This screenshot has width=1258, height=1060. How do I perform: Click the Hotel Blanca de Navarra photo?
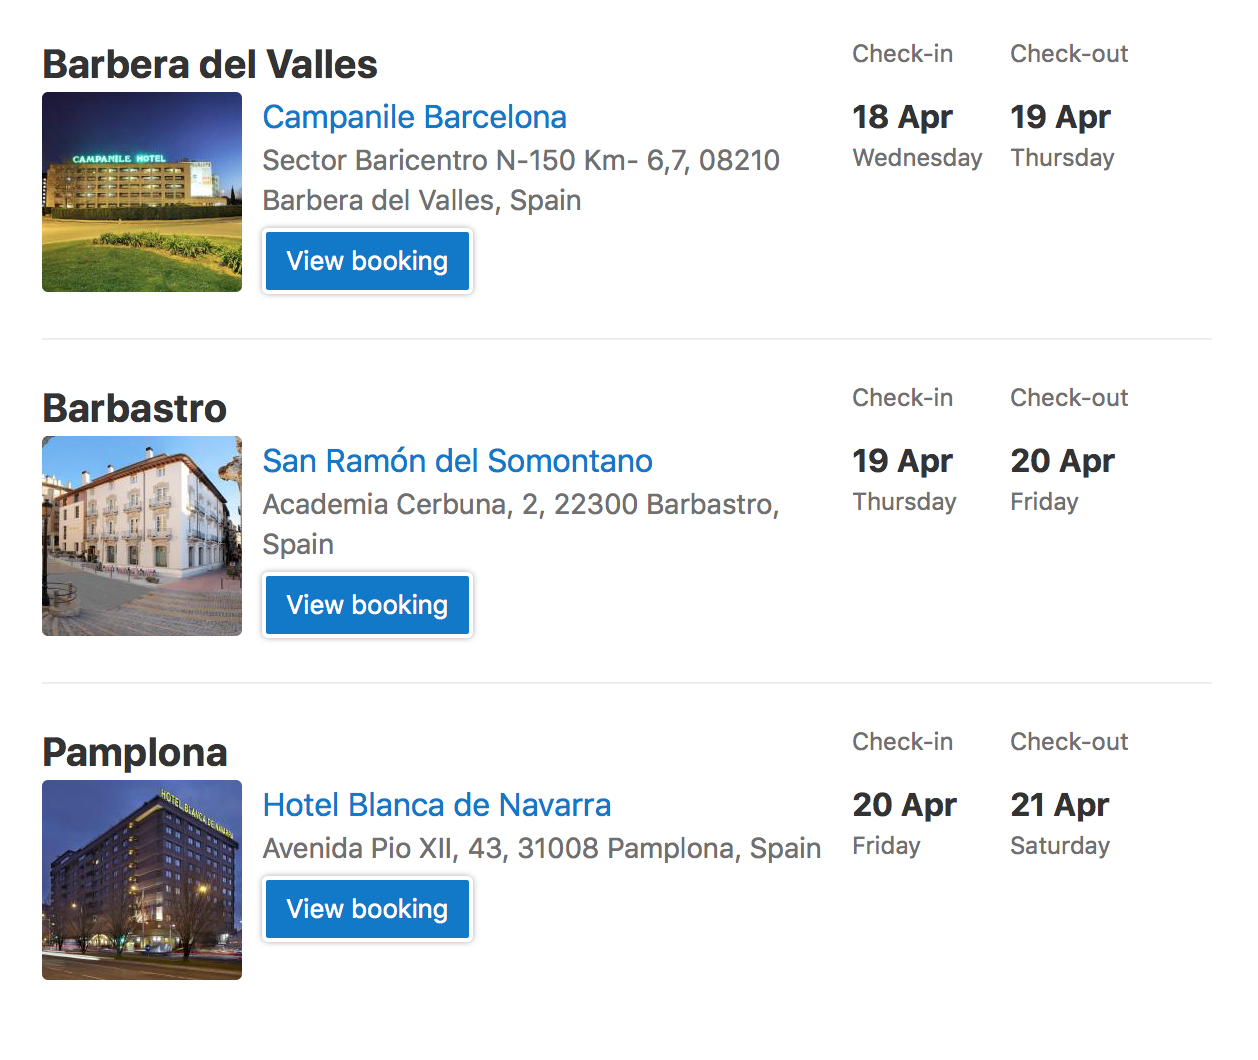tap(142, 880)
